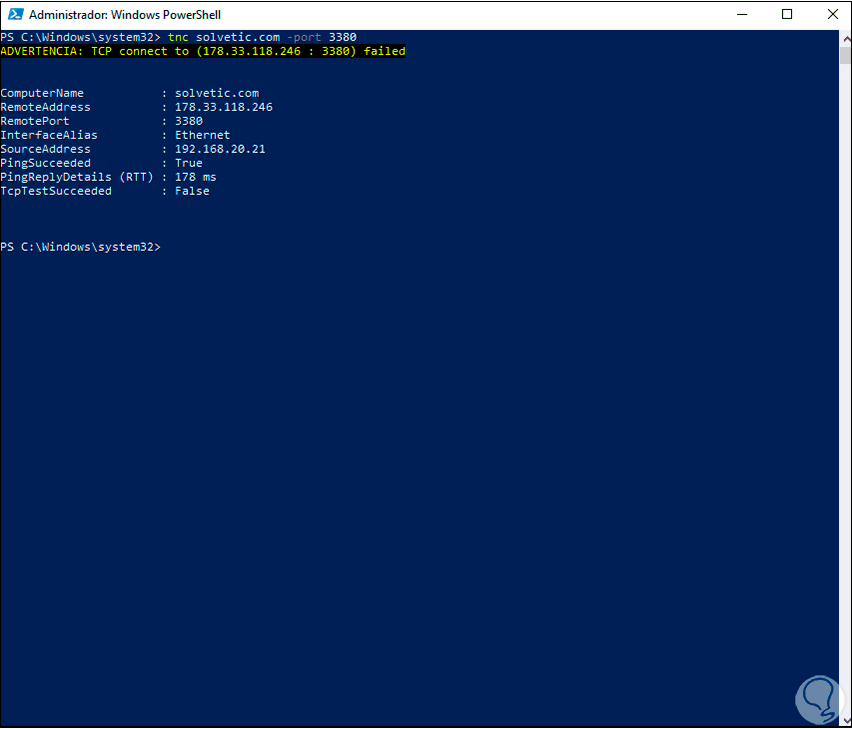852x729 pixels.
Task: Click the 'TcpTestSucceeded' label
Action: pos(56,191)
